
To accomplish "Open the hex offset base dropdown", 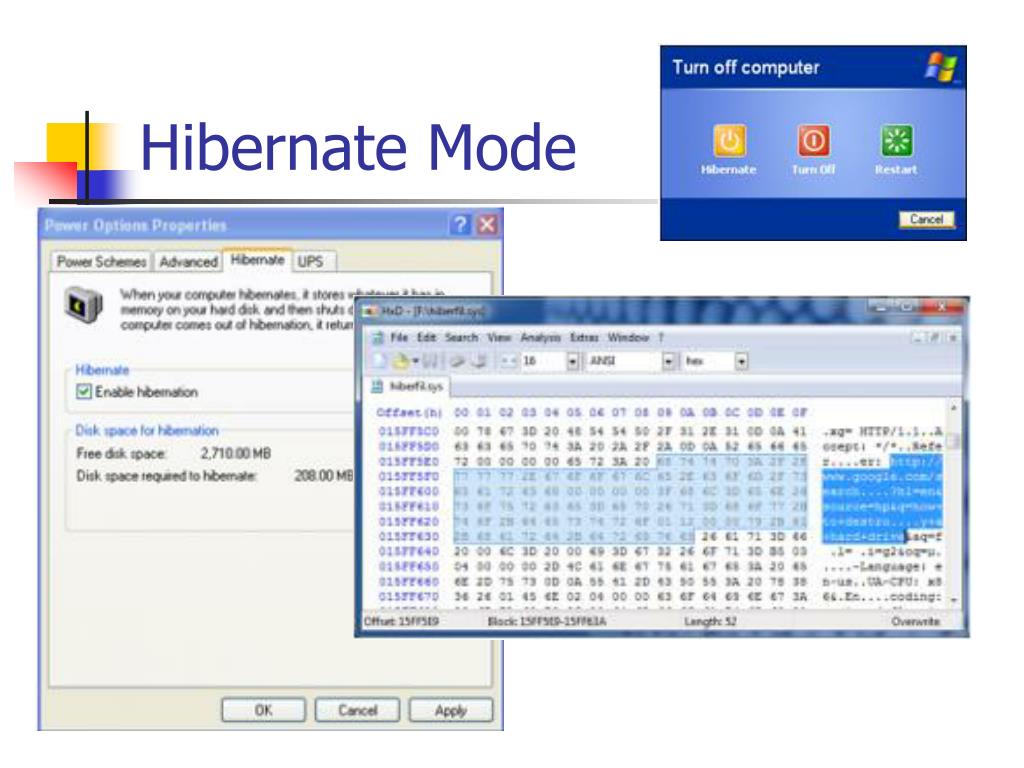I will pos(741,362).
